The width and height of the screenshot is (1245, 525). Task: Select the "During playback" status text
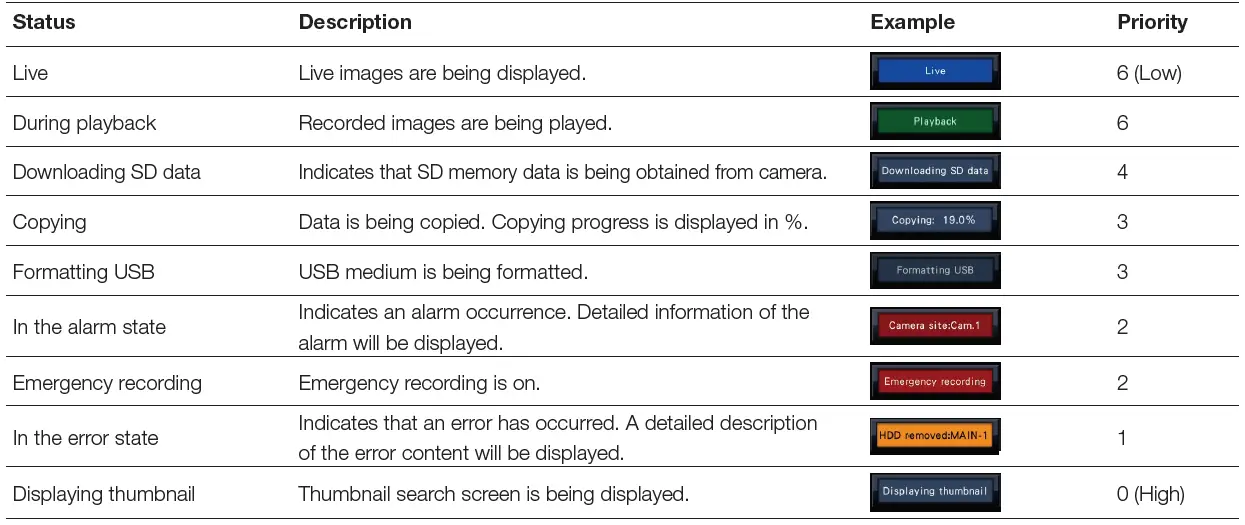pos(84,123)
